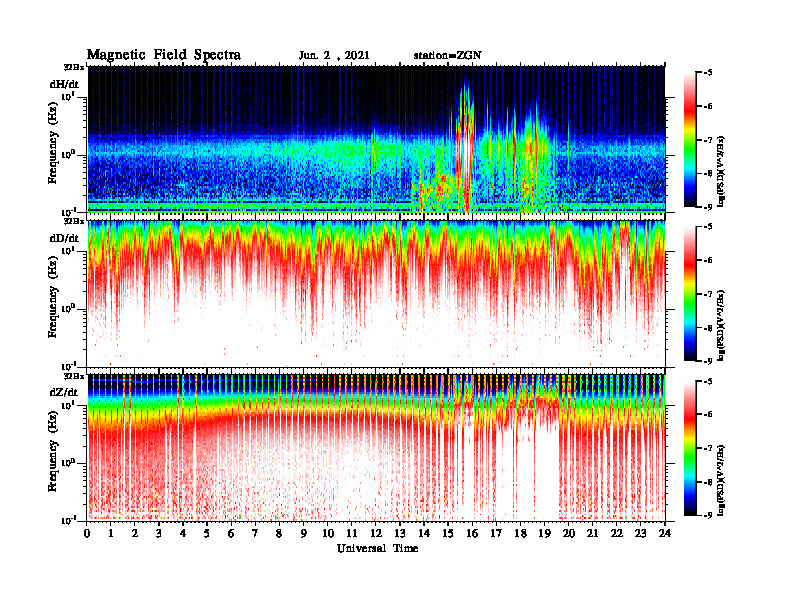Screen dimensions: 792x612
Task: Click the PSD units label beside dH/dt color bar
Action: pos(721,171)
